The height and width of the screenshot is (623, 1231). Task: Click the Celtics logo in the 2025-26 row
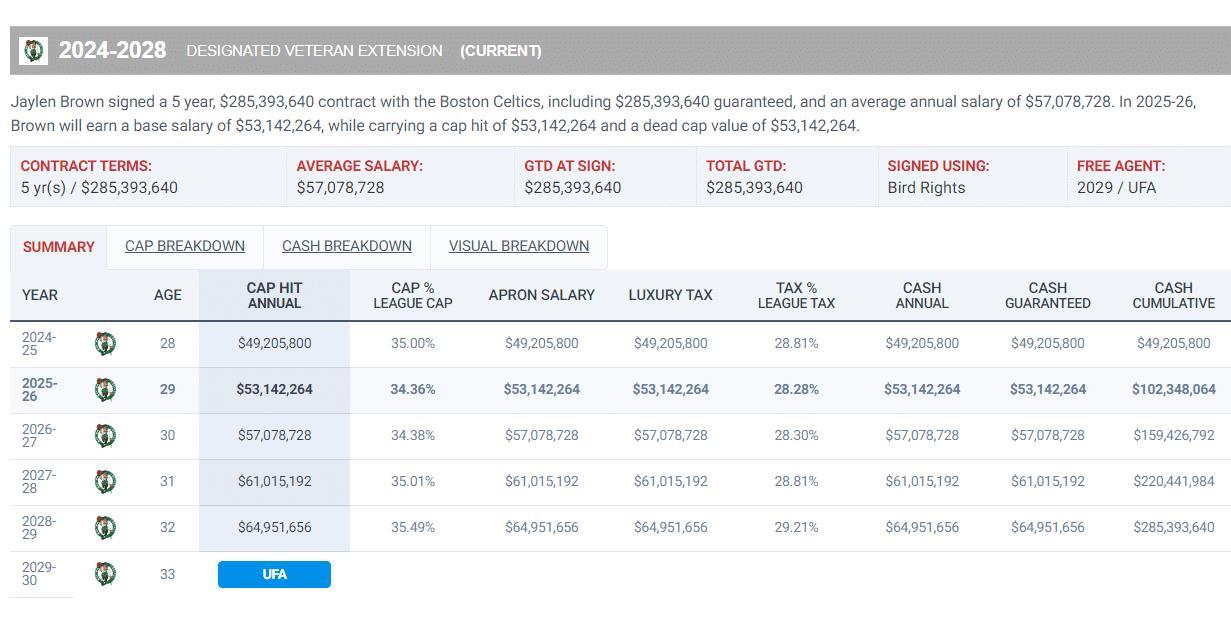(105, 389)
